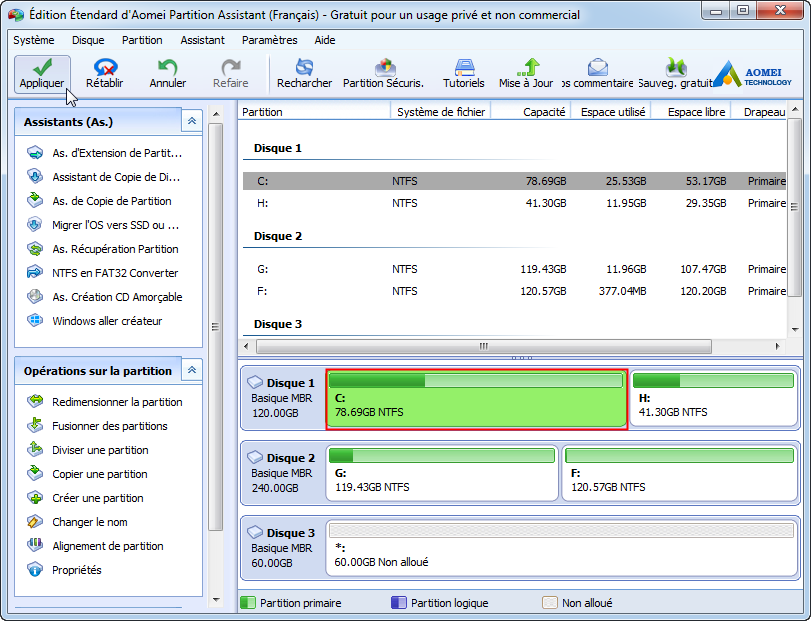Launch As. Création CD Amorçable

coord(105,297)
